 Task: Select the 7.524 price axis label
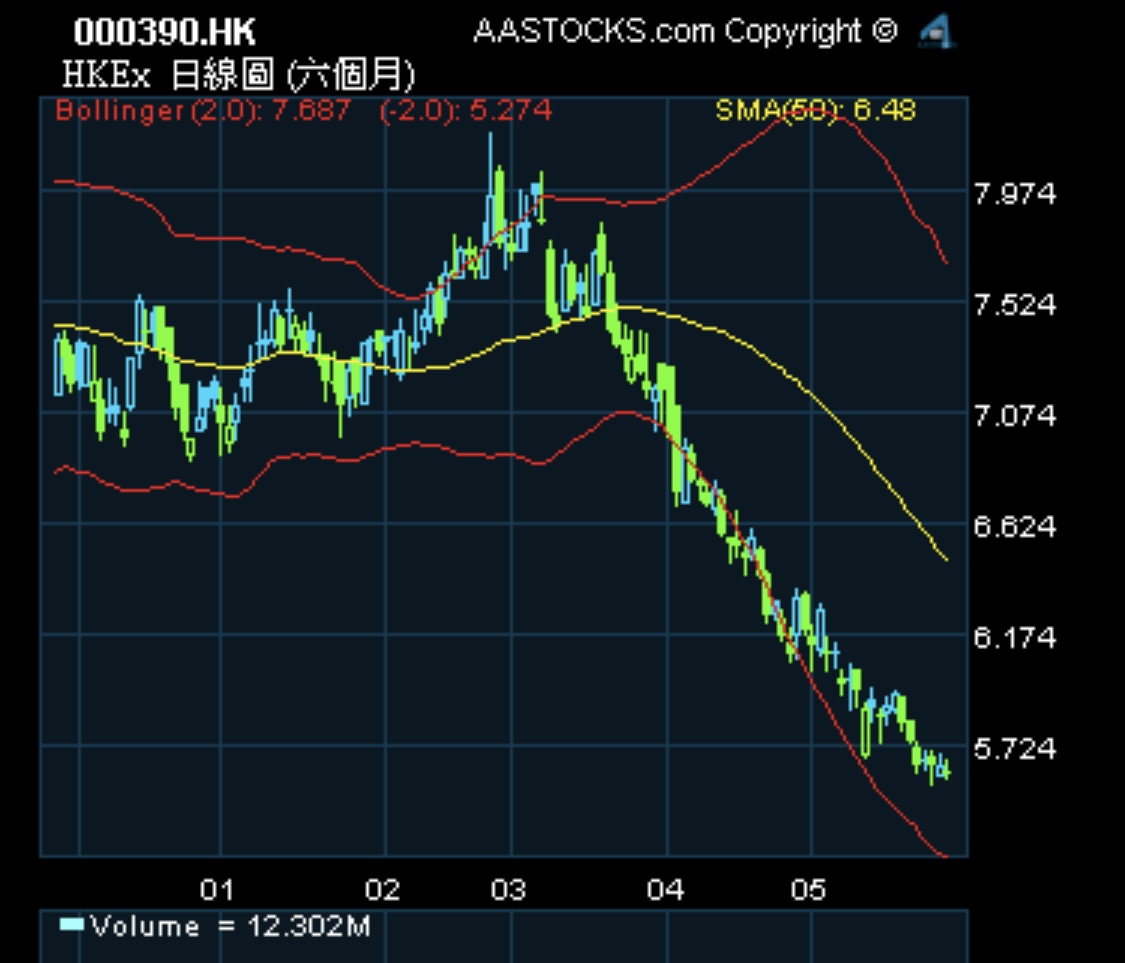(1015, 305)
